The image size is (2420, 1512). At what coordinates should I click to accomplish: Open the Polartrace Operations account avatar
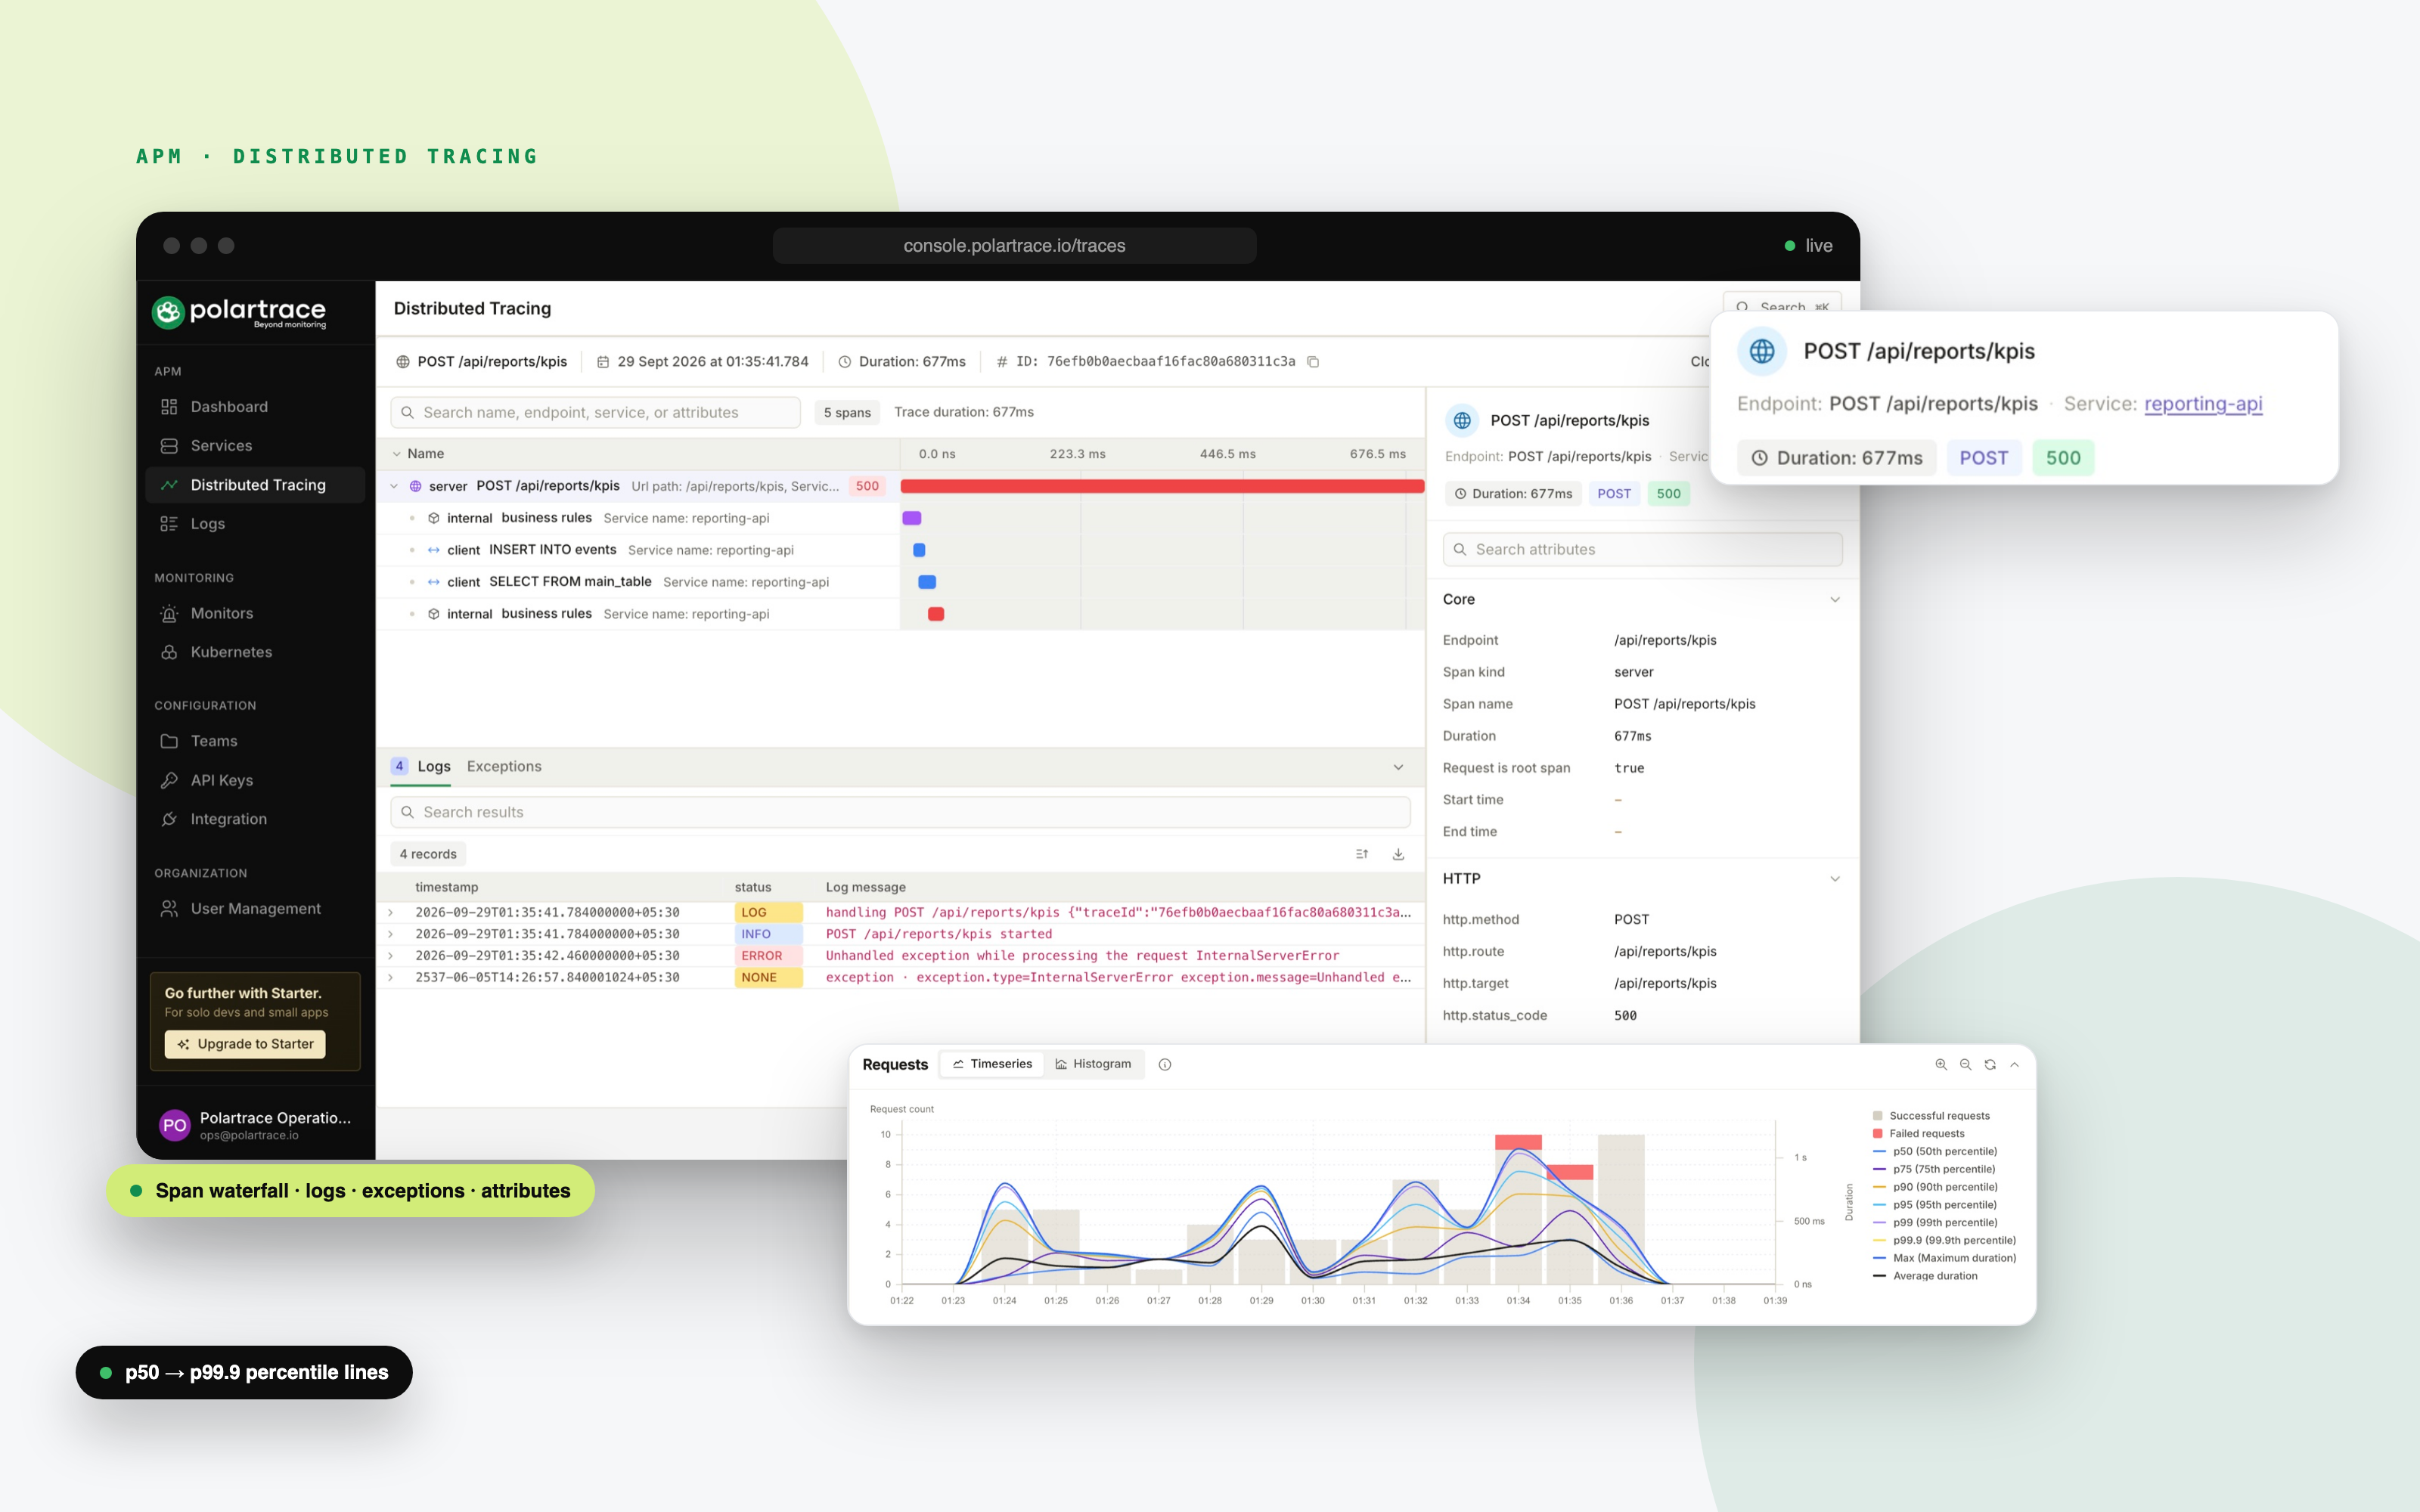[x=175, y=1125]
